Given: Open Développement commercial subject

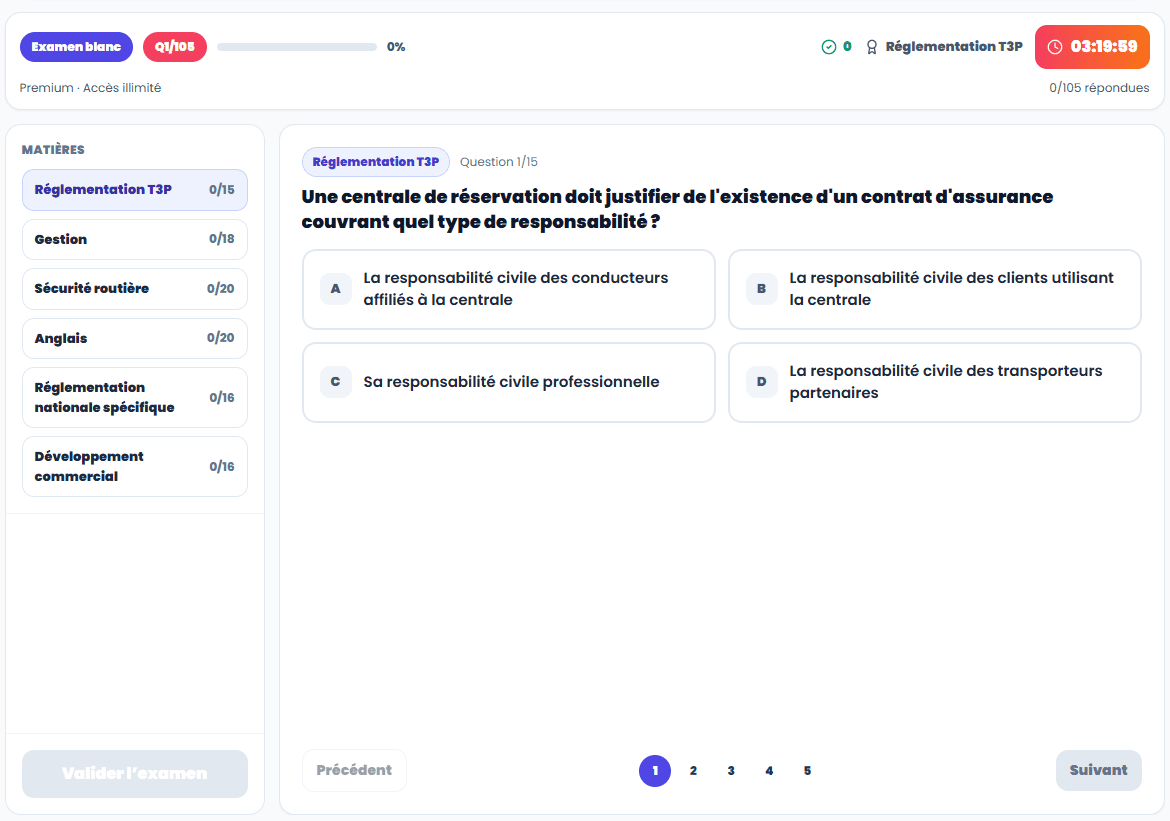Looking at the screenshot, I should (x=134, y=466).
